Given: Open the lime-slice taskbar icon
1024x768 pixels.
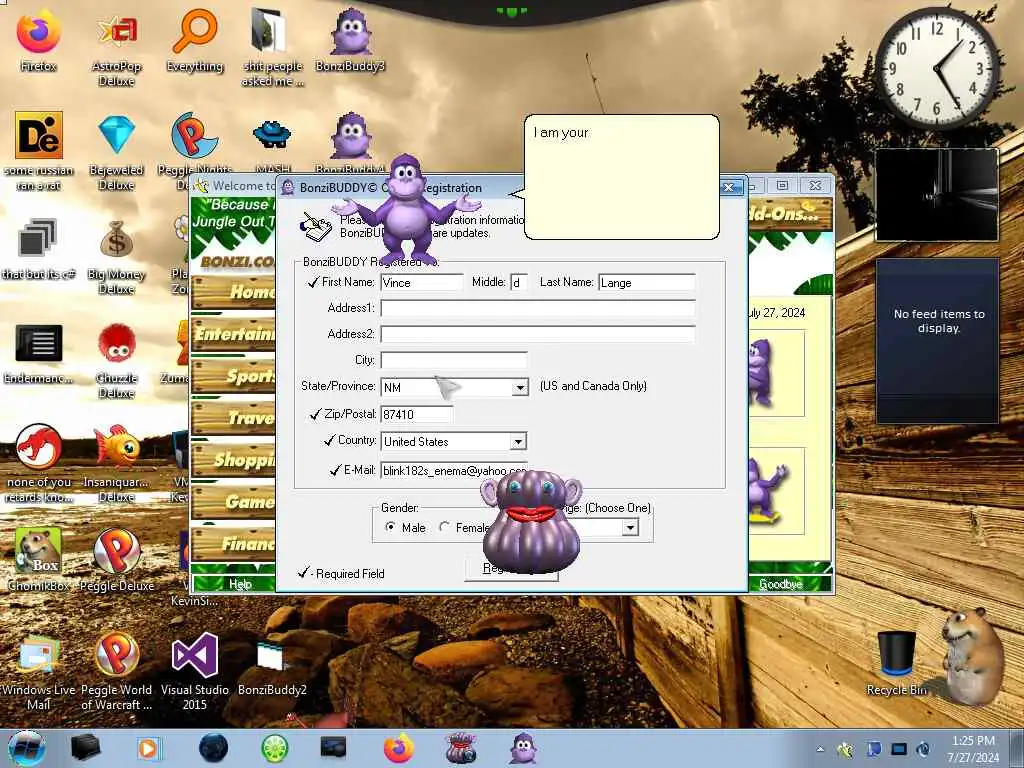Looking at the screenshot, I should pyautogui.click(x=274, y=748).
